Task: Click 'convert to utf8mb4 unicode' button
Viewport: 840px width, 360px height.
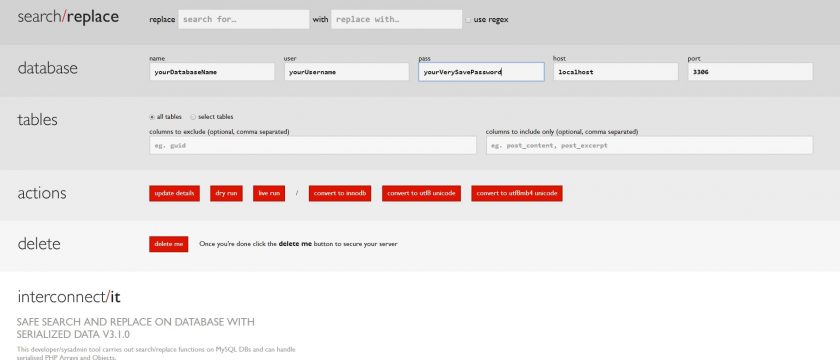Action: pyautogui.click(x=517, y=193)
